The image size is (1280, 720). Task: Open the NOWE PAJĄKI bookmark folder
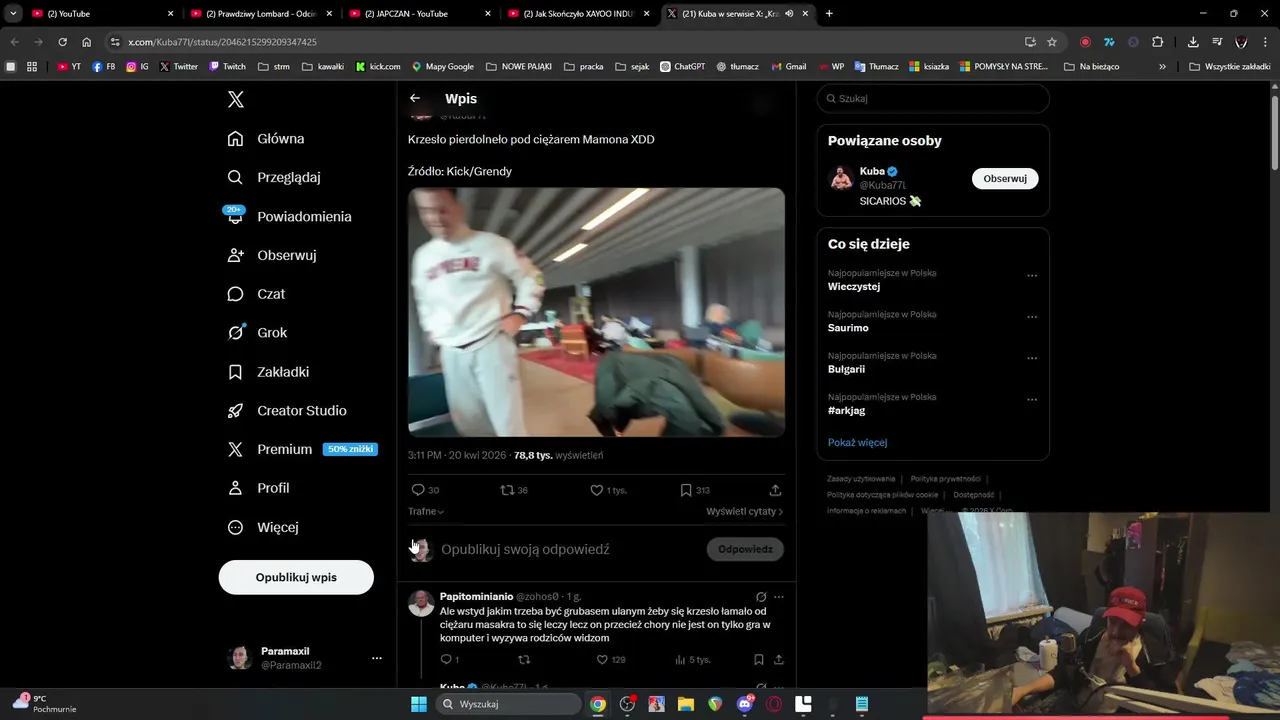(519, 67)
